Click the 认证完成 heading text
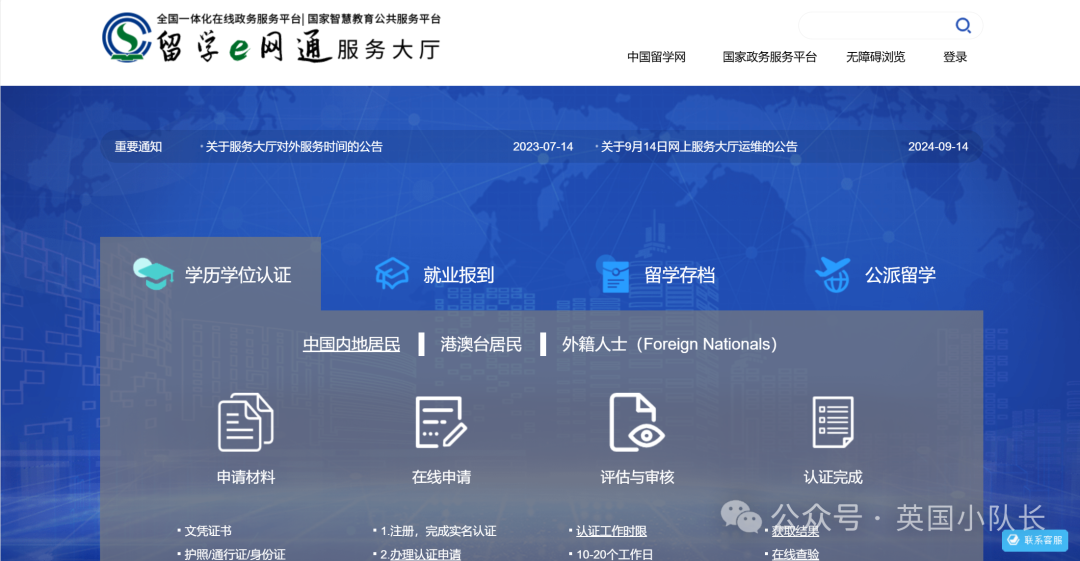The image size is (1080, 561). [x=833, y=477]
